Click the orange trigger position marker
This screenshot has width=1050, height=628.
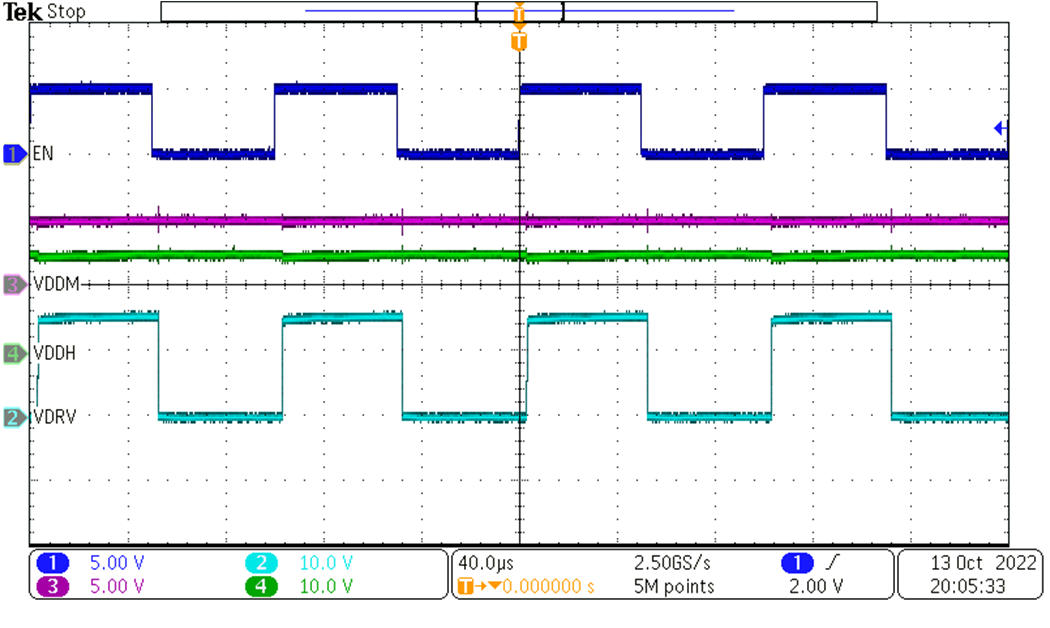pos(518,40)
